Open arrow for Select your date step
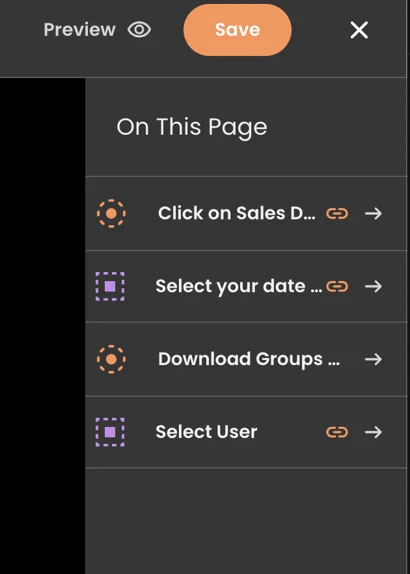 373,286
